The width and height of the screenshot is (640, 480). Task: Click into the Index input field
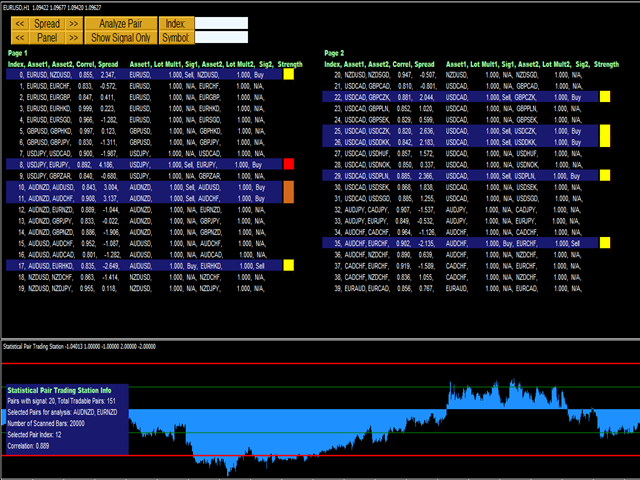(221, 22)
